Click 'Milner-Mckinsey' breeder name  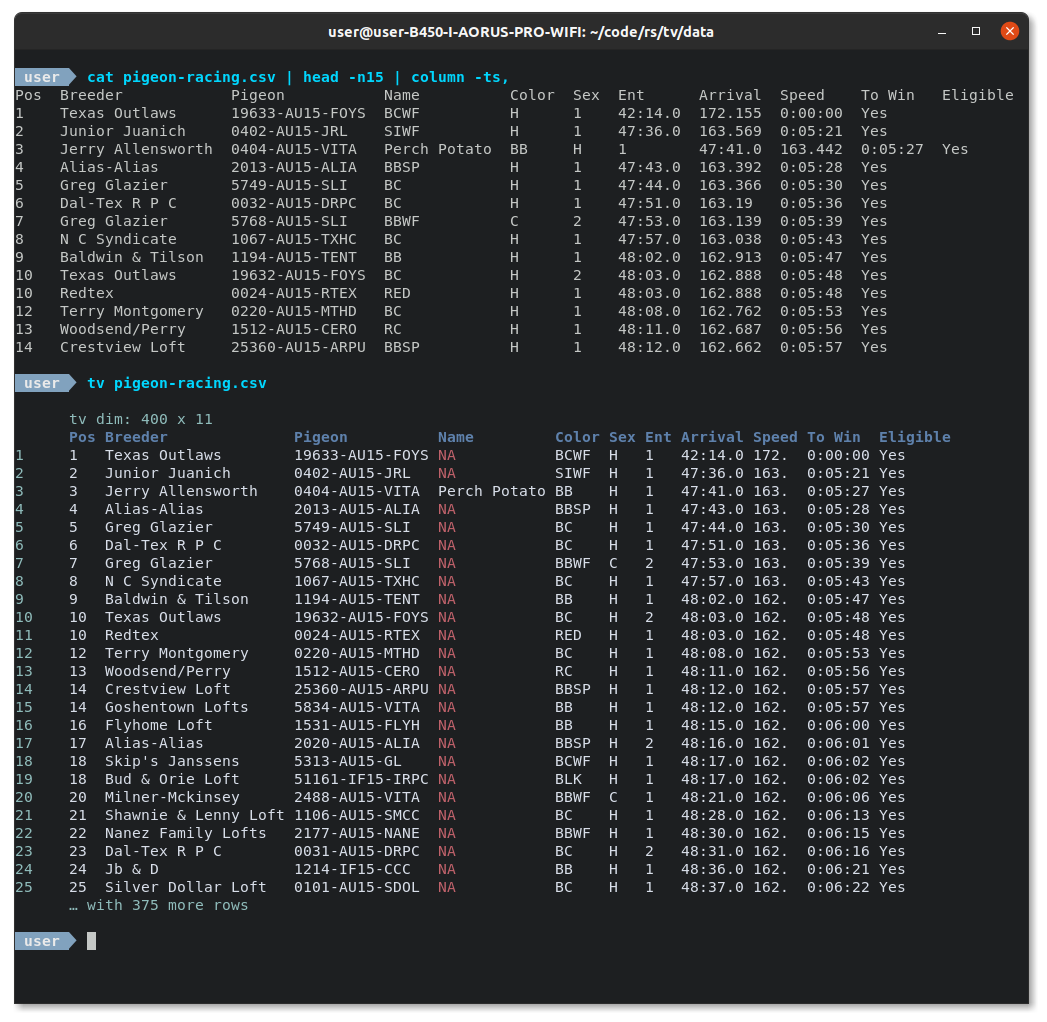[x=172, y=798]
